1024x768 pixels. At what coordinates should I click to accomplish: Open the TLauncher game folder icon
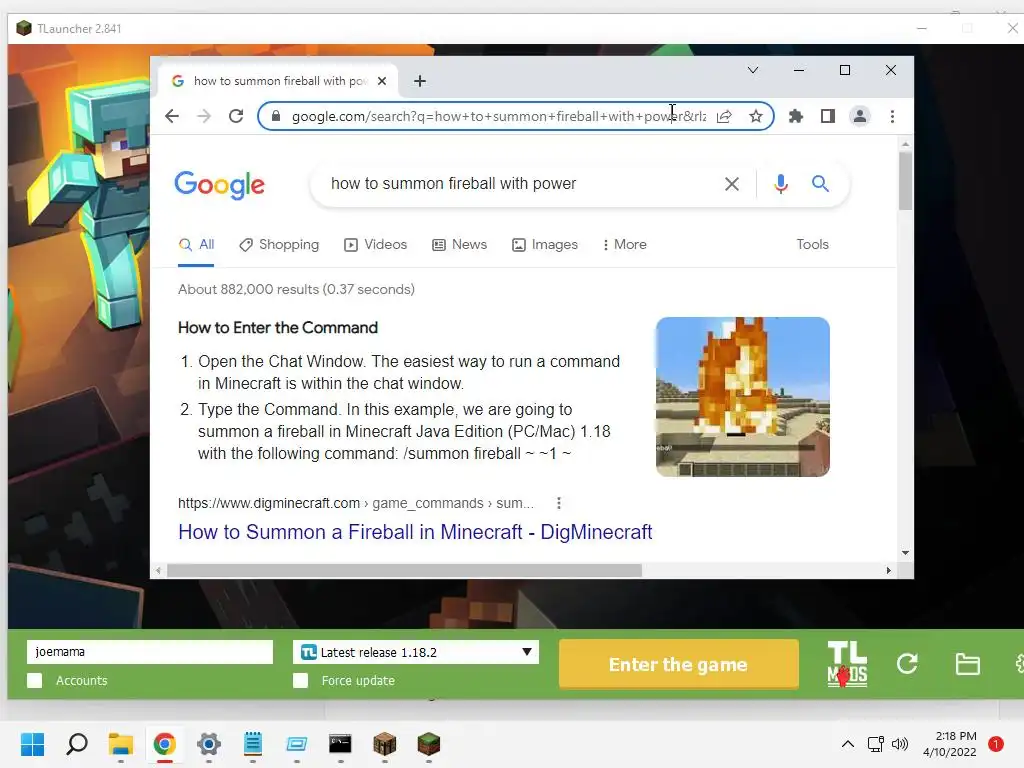tap(967, 664)
